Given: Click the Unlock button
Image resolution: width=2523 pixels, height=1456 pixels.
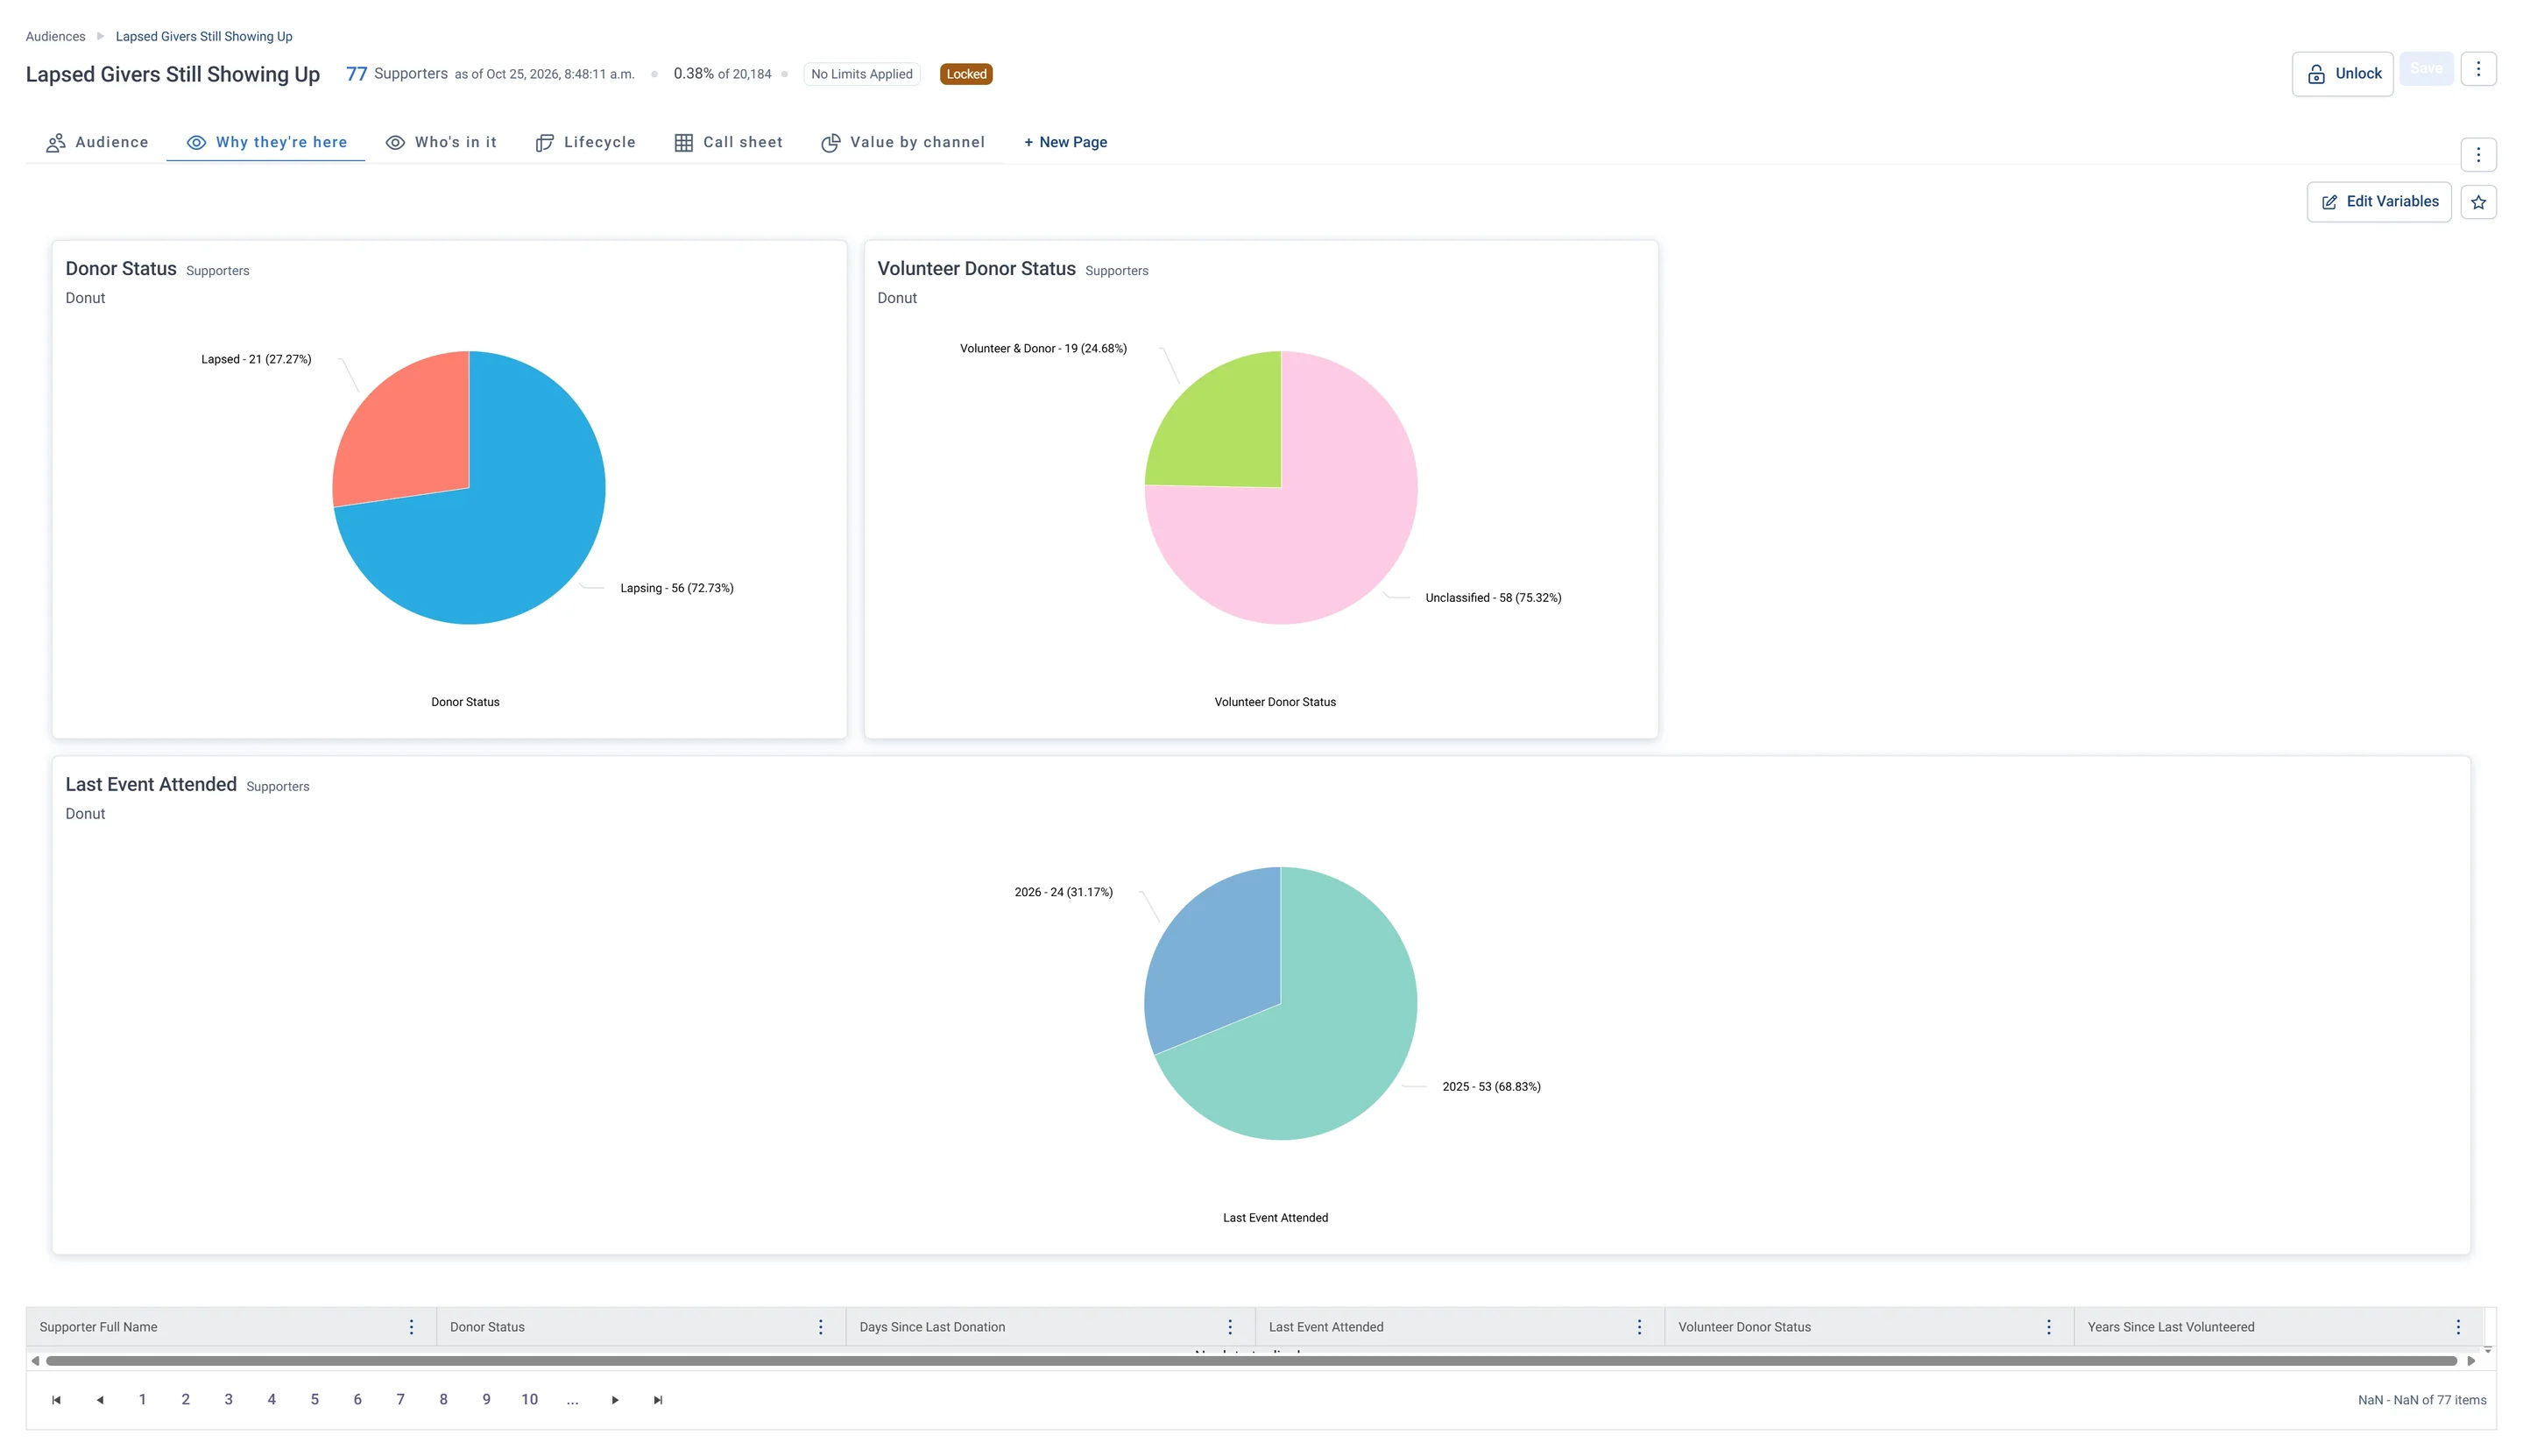Looking at the screenshot, I should click(2341, 74).
